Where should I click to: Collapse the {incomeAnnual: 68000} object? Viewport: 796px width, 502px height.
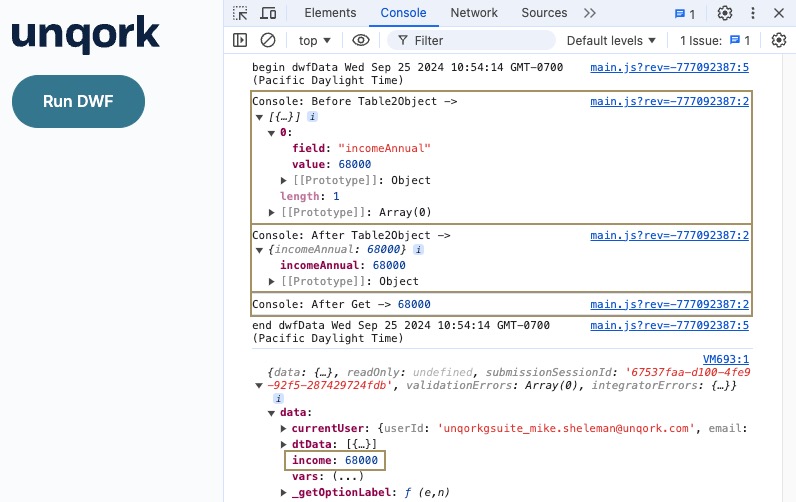pyautogui.click(x=259, y=250)
